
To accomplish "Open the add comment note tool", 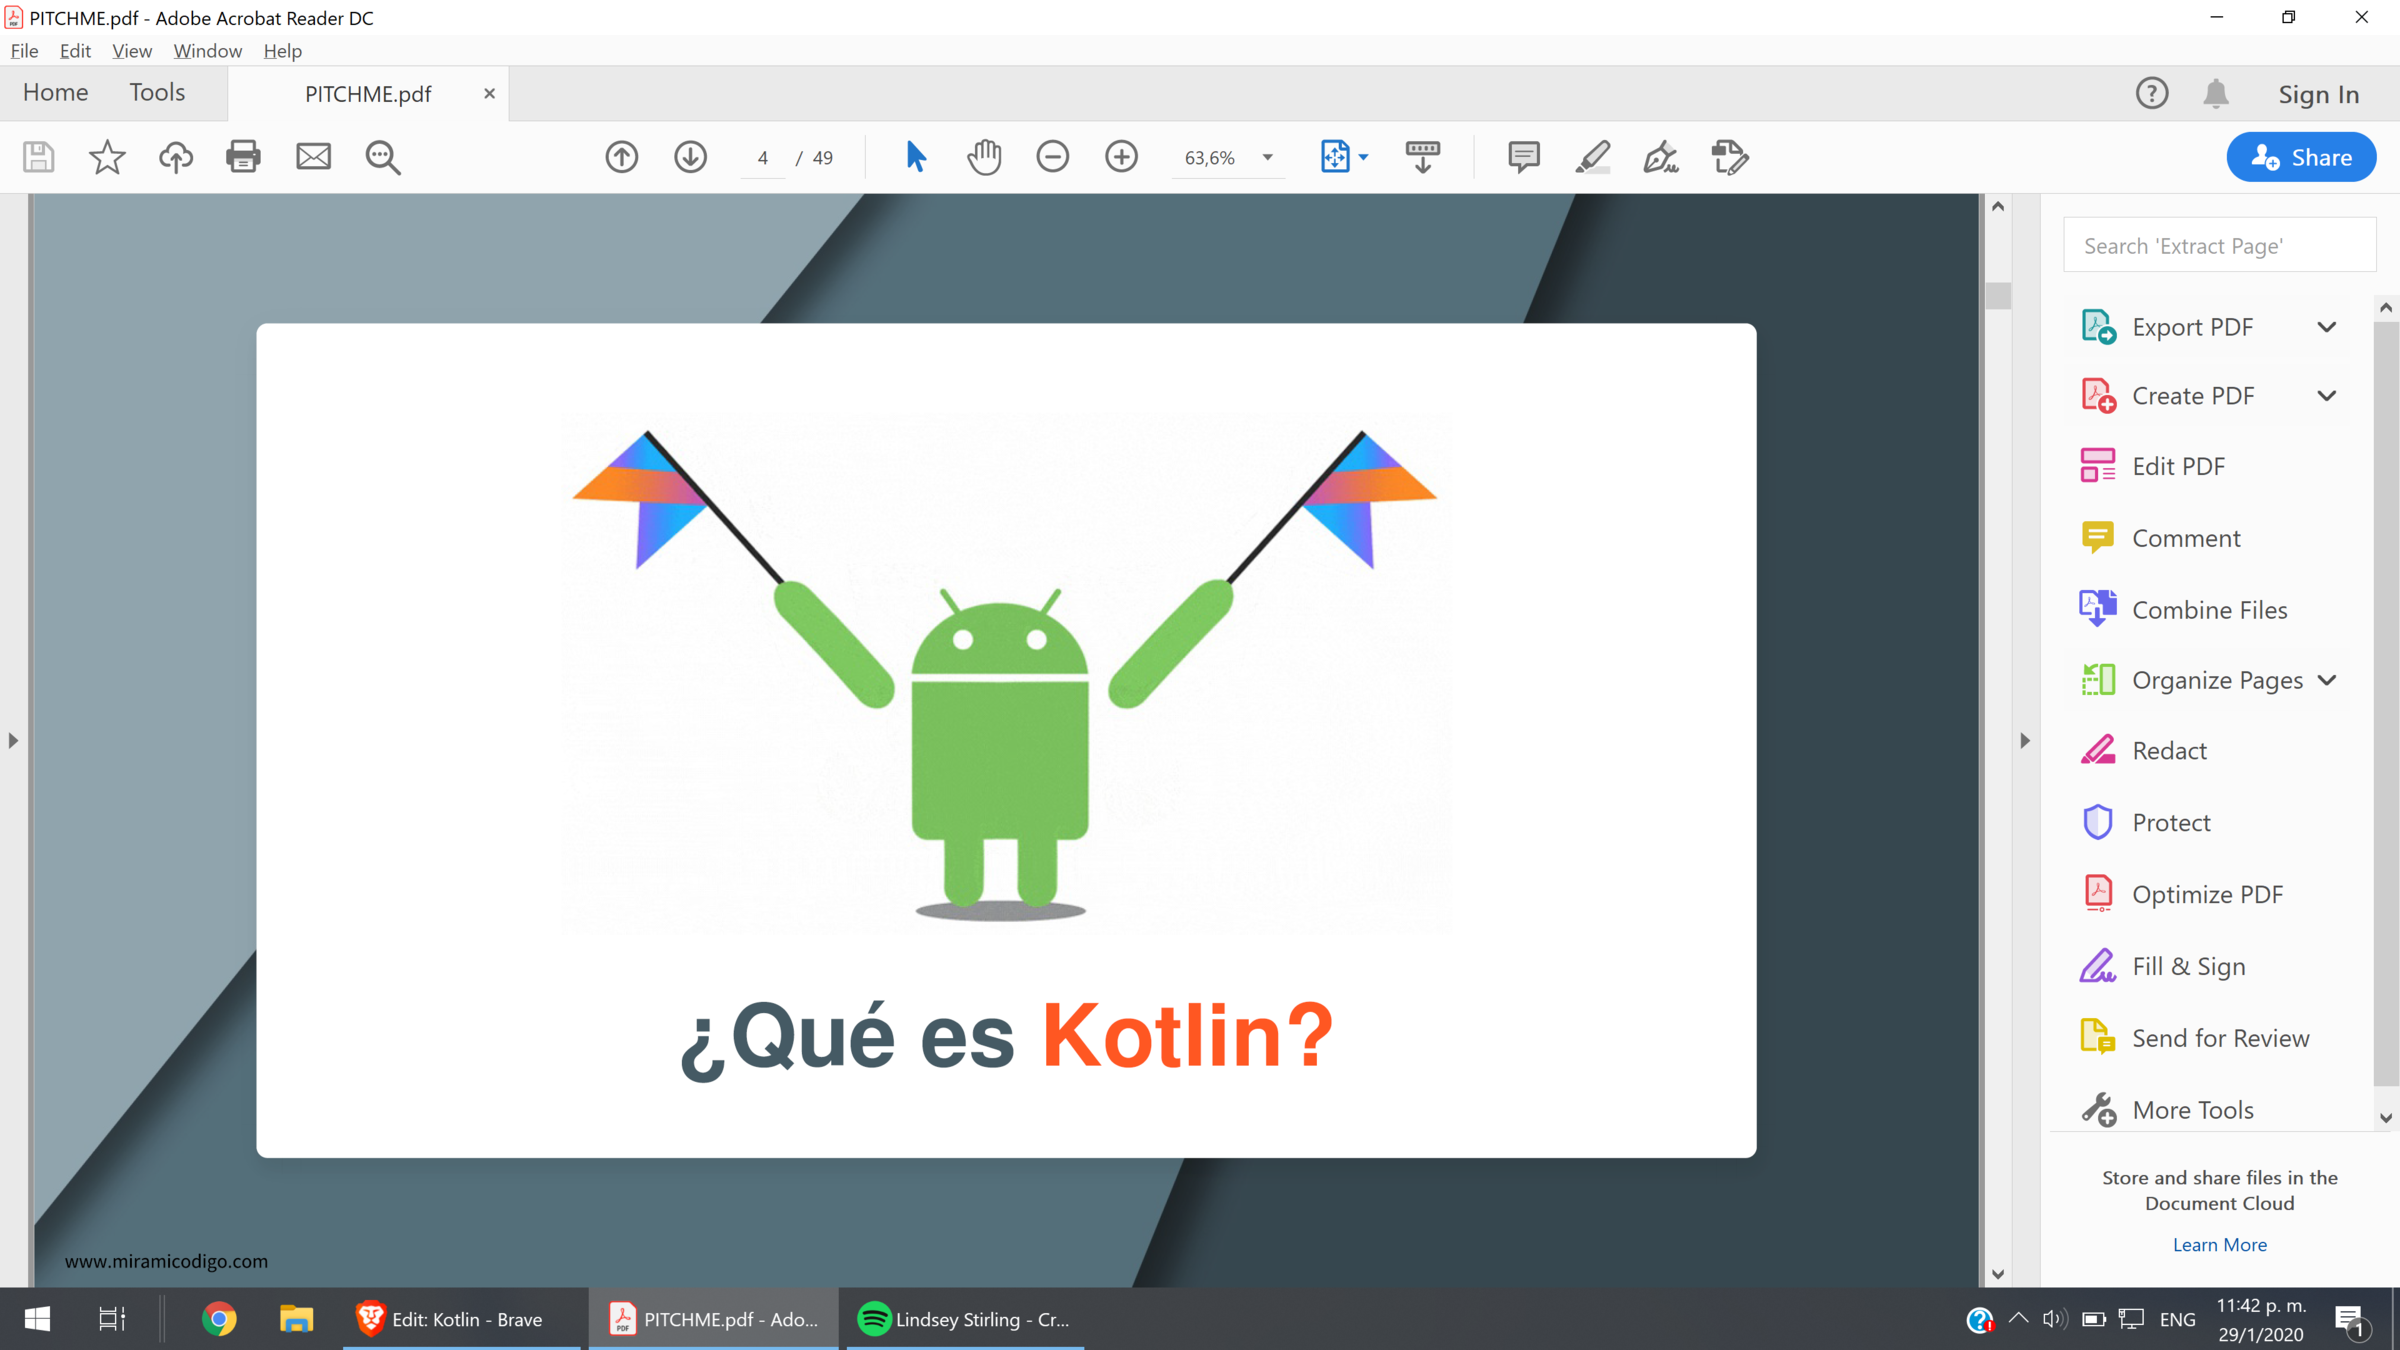I will pyautogui.click(x=1523, y=157).
